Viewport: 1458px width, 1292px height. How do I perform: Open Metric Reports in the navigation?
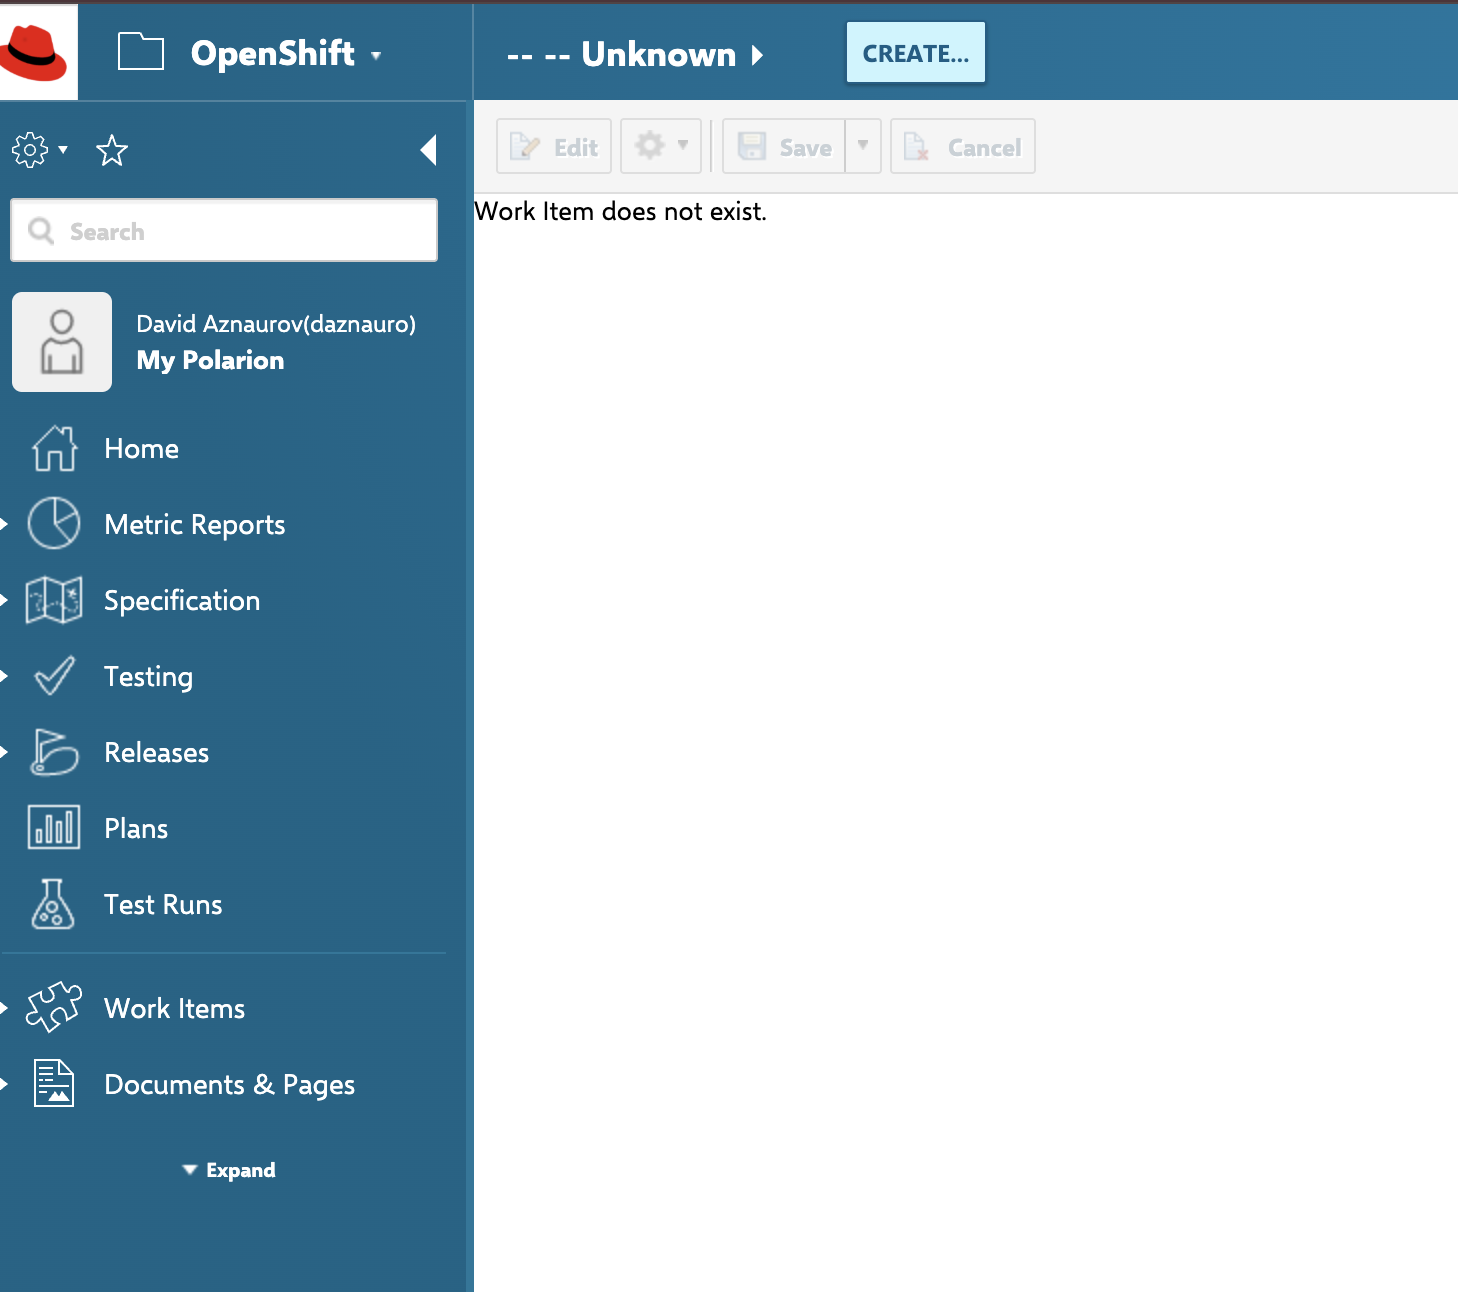tap(195, 525)
